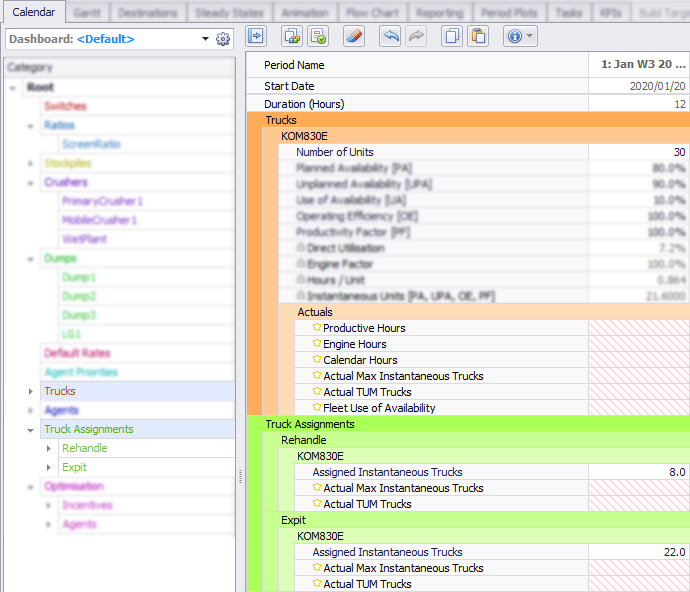Image resolution: width=690 pixels, height=592 pixels.
Task: Click the toolbar icon left of the eraser
Action: (x=318, y=36)
